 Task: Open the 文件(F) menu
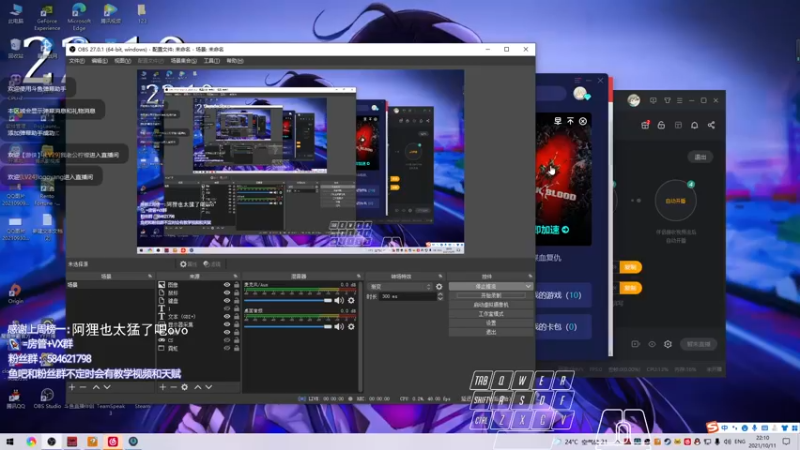click(77, 61)
